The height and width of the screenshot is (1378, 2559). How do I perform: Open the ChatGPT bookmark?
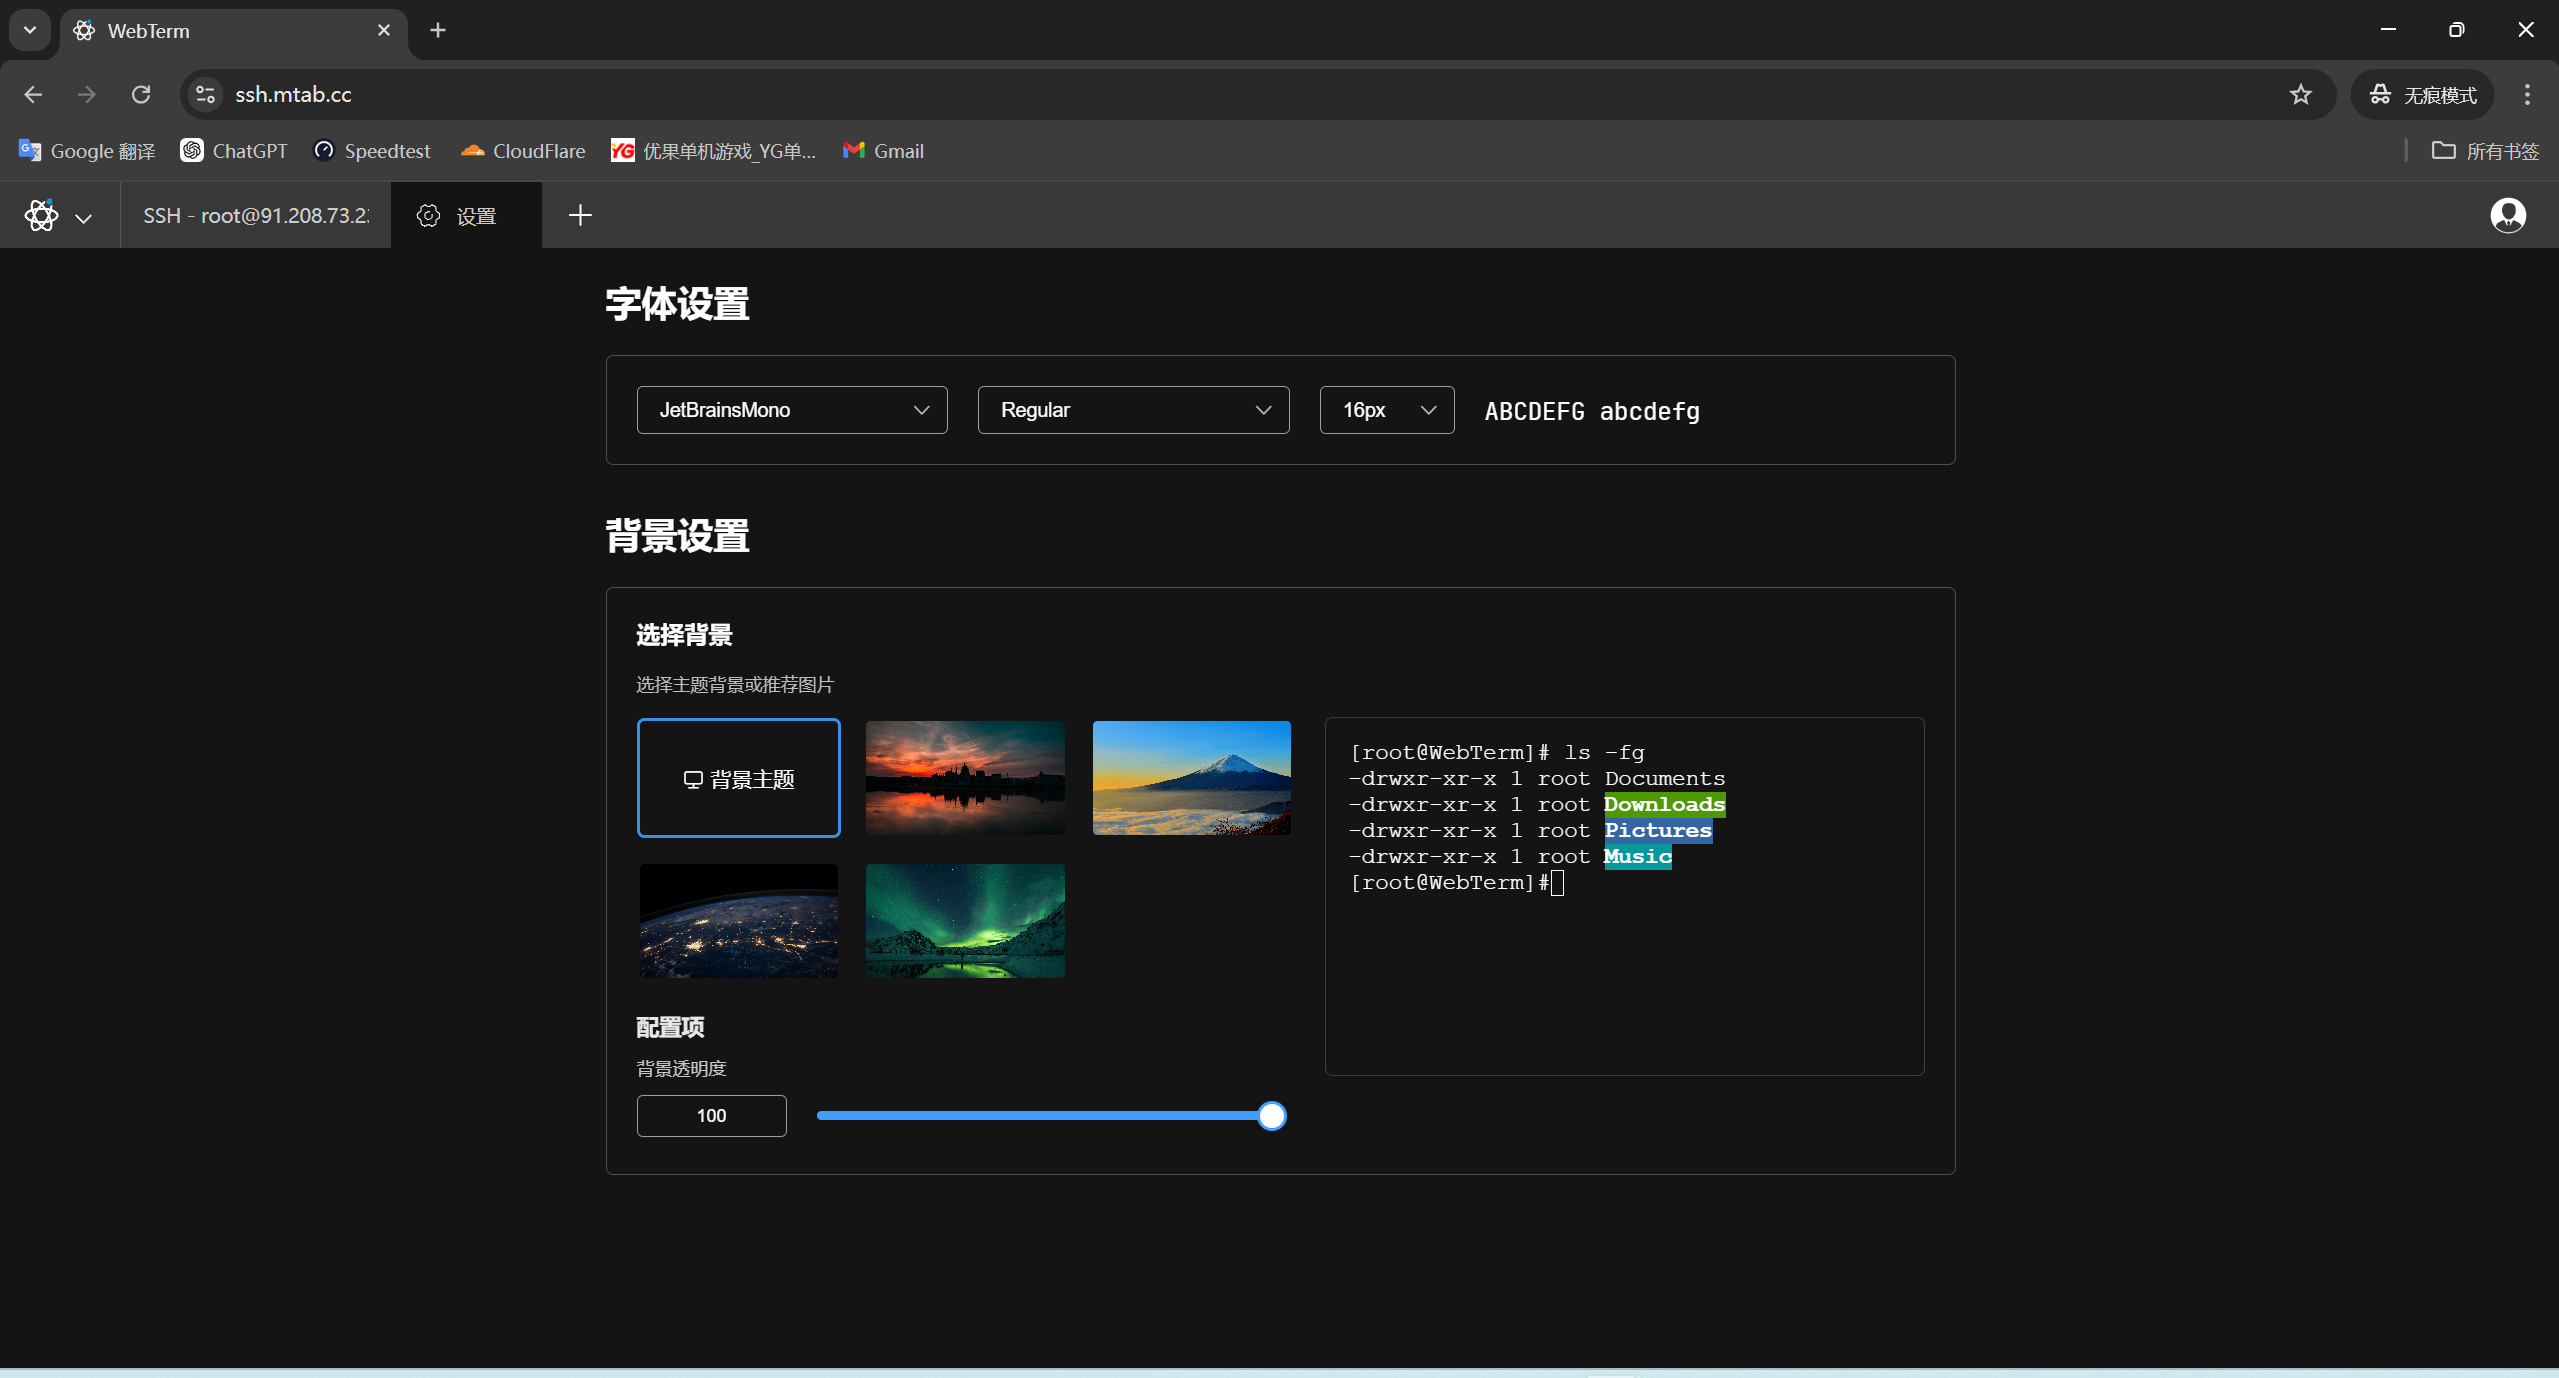[234, 151]
